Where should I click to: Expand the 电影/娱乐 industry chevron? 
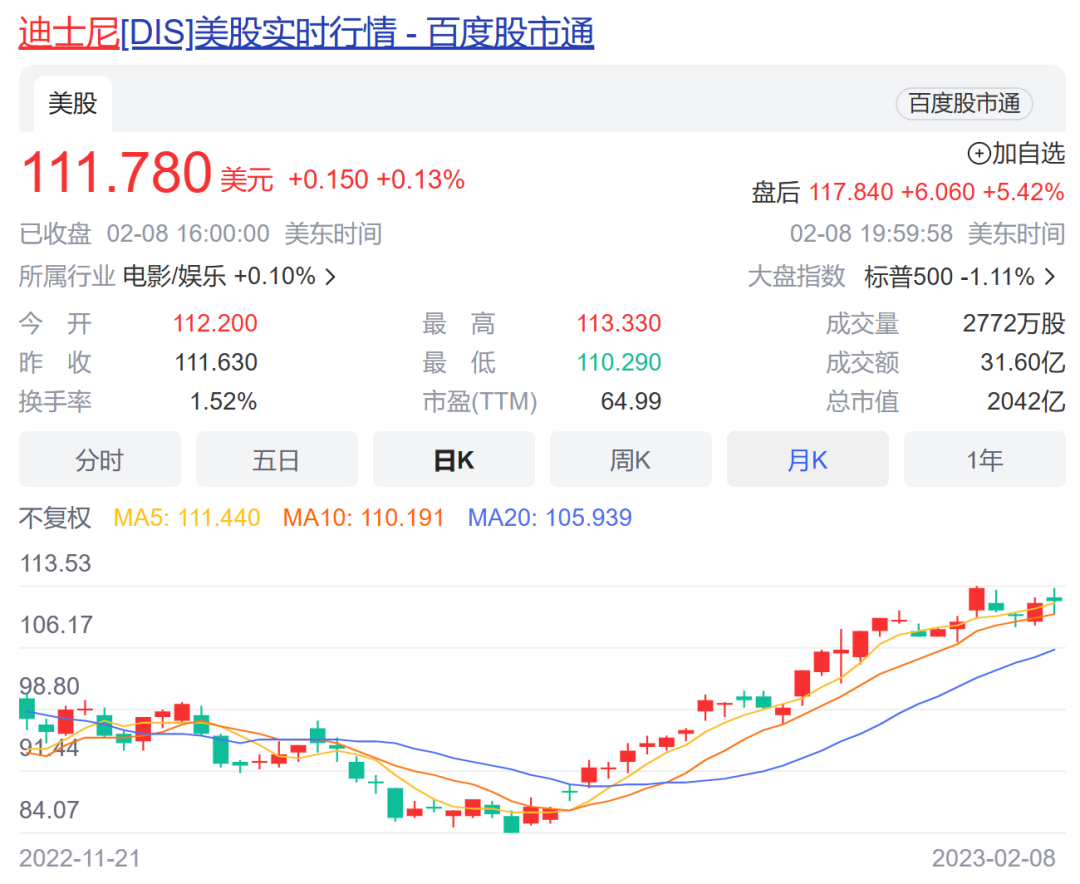(x=331, y=277)
